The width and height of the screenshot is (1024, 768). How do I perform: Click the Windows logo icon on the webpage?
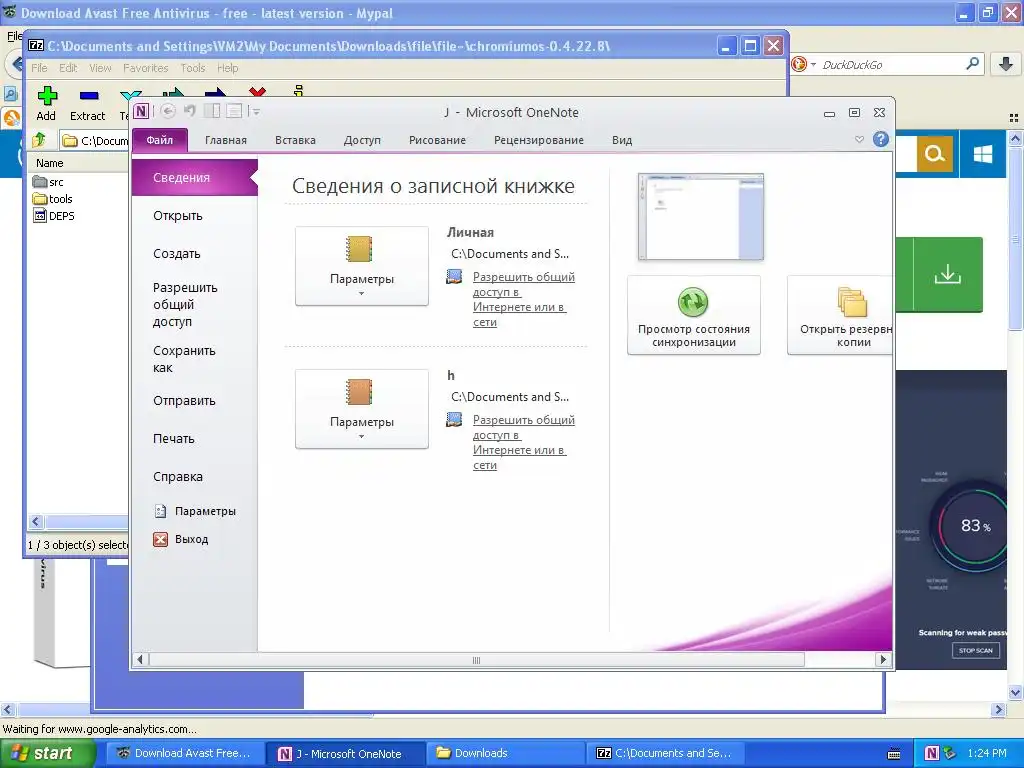982,154
